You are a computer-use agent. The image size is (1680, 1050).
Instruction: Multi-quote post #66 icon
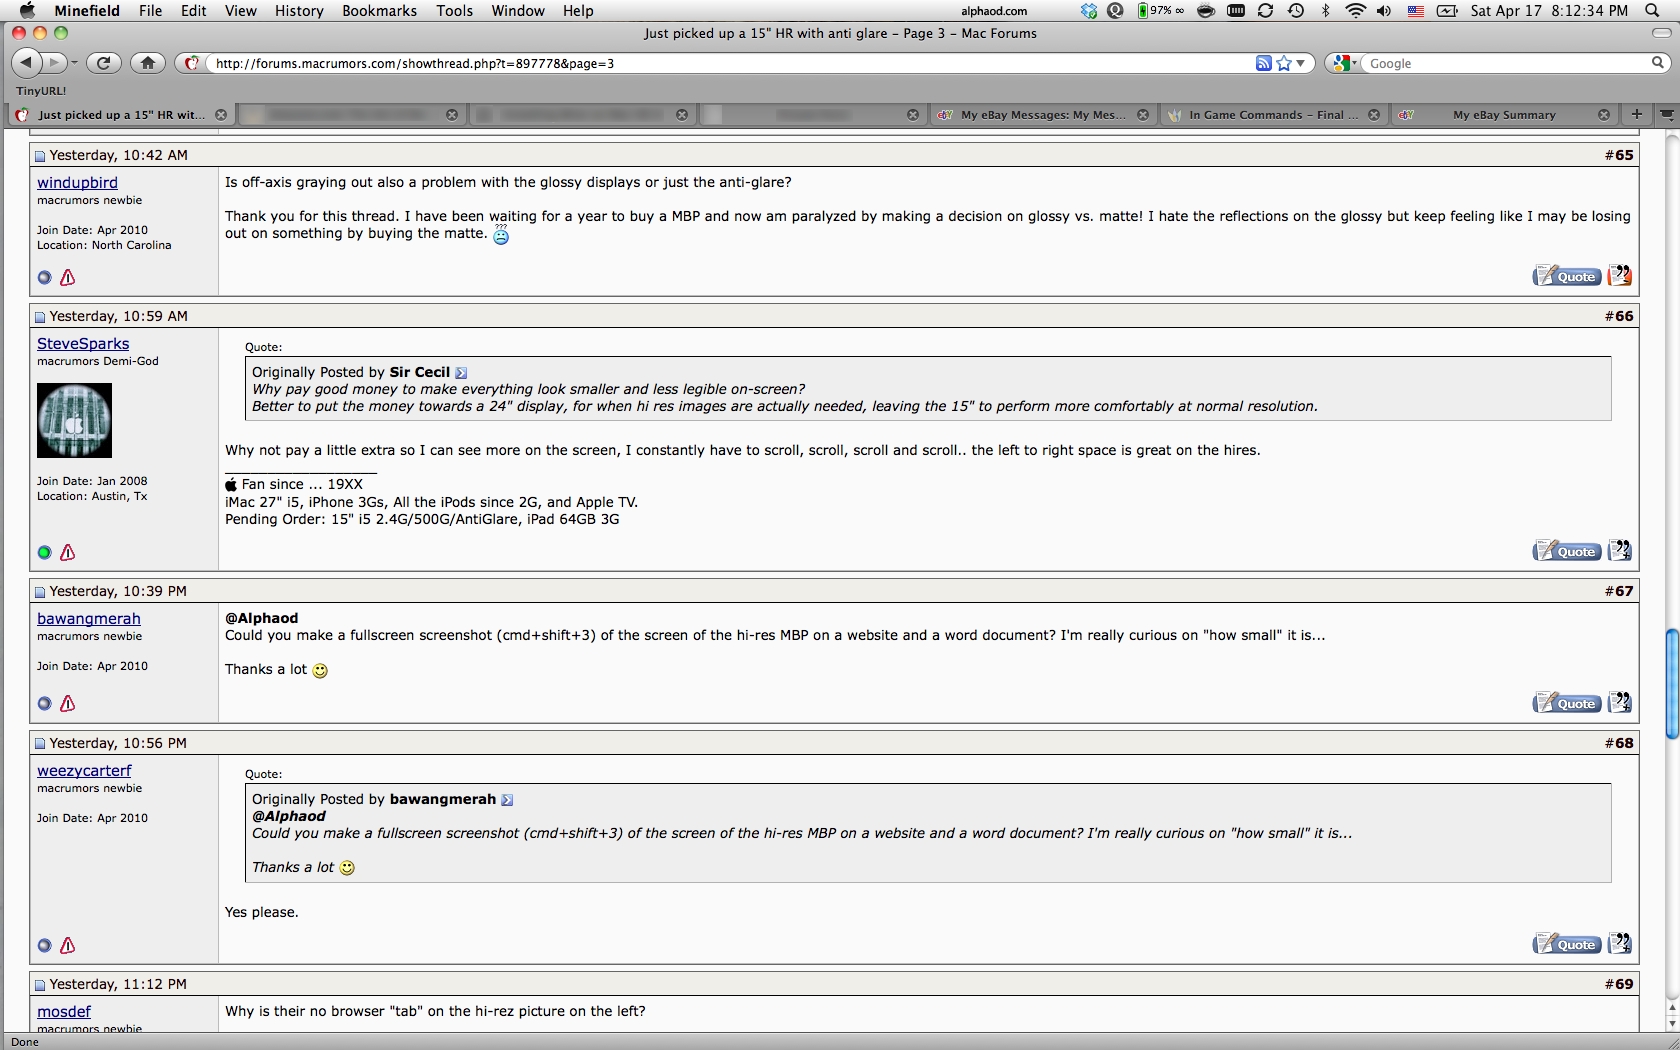[x=1620, y=550]
